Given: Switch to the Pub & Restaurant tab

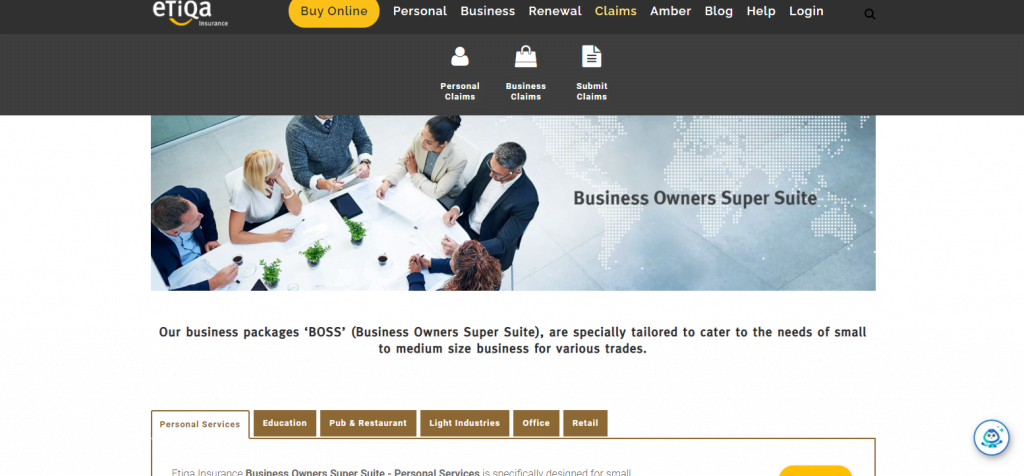Looking at the screenshot, I should tap(368, 423).
